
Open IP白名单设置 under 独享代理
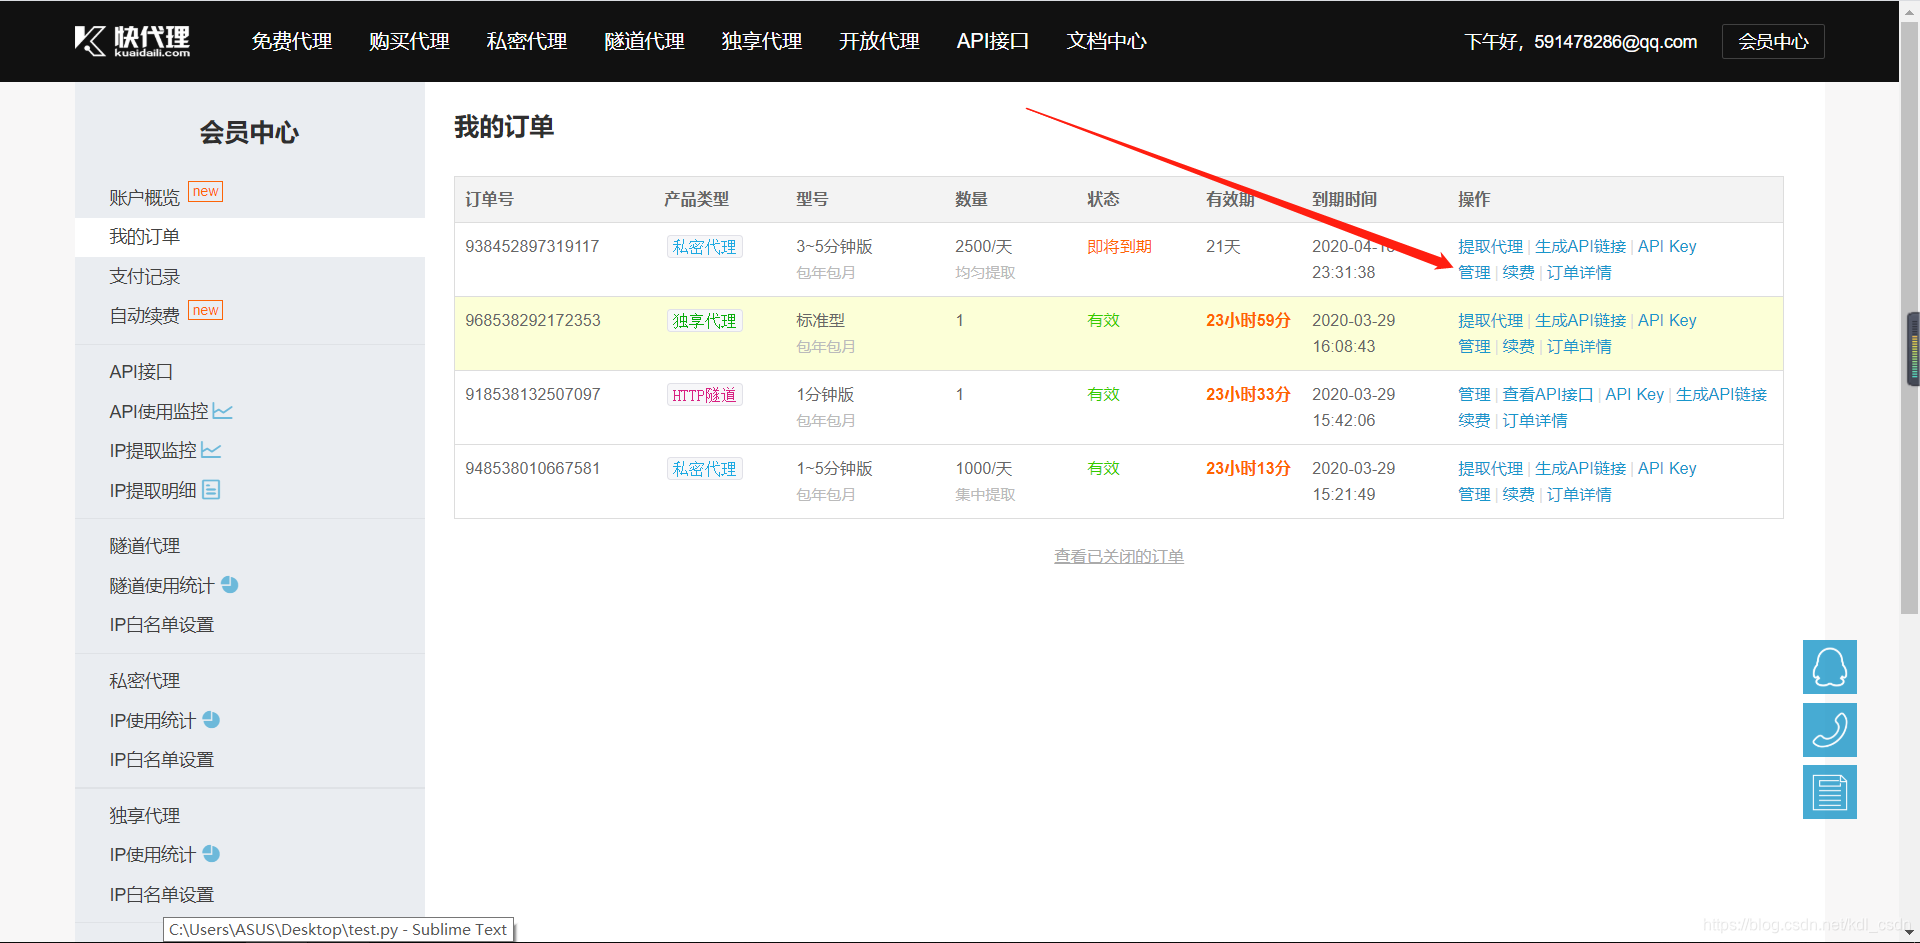(x=161, y=894)
